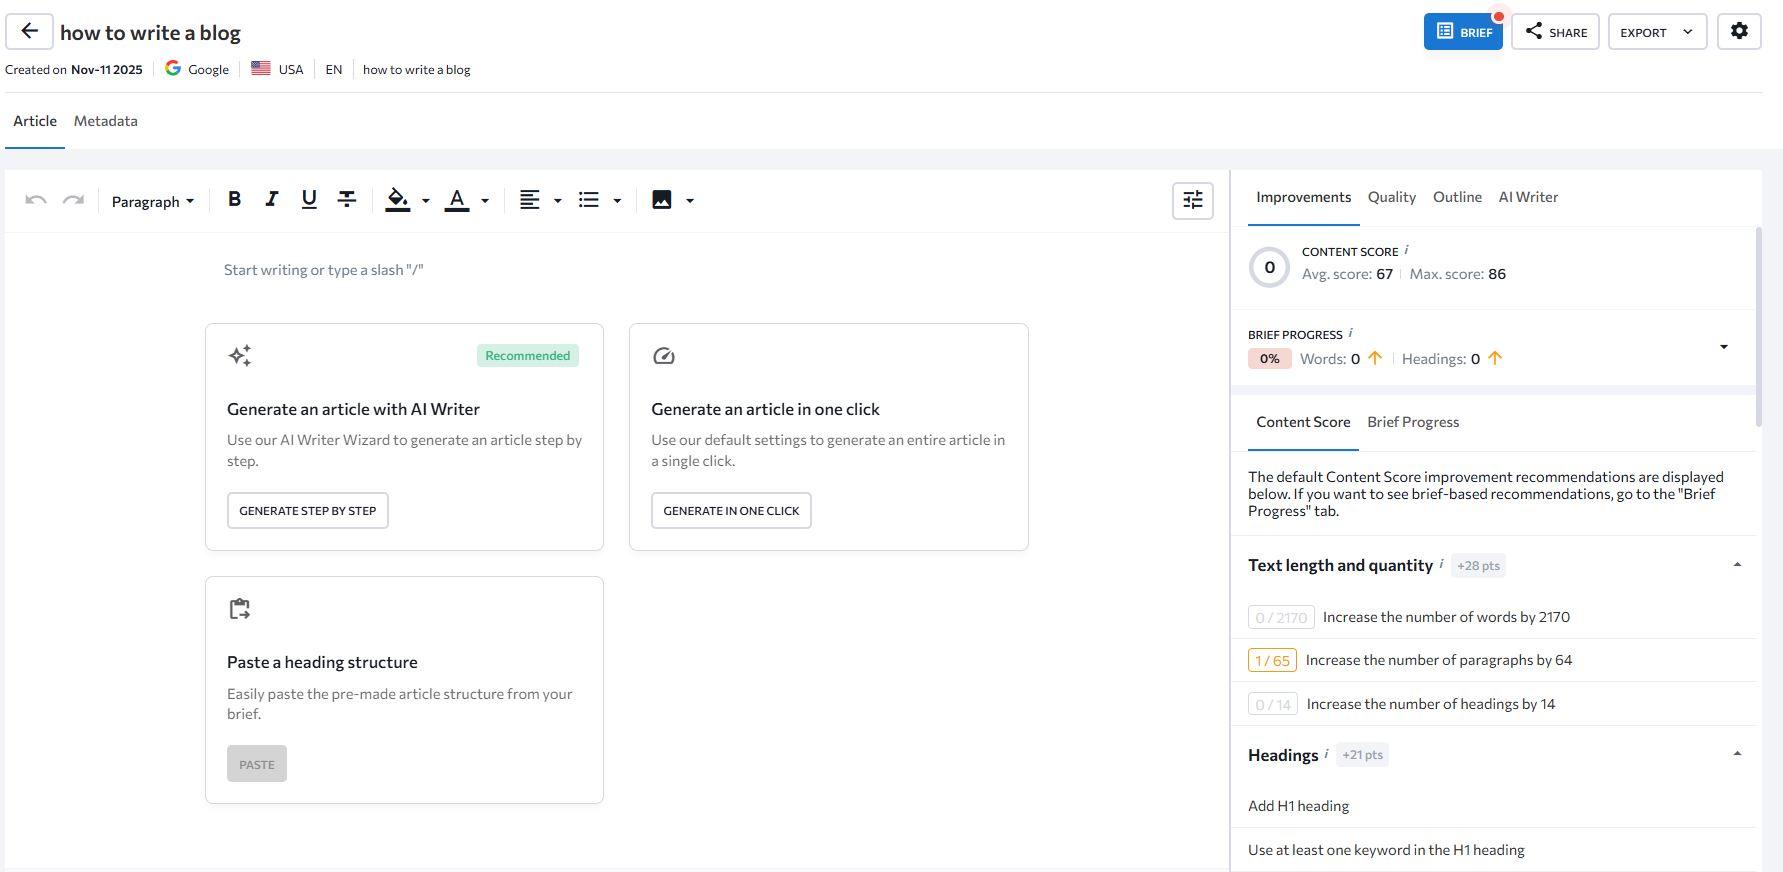Open editor settings sliders icon
The image size is (1783, 872).
pyautogui.click(x=1193, y=200)
